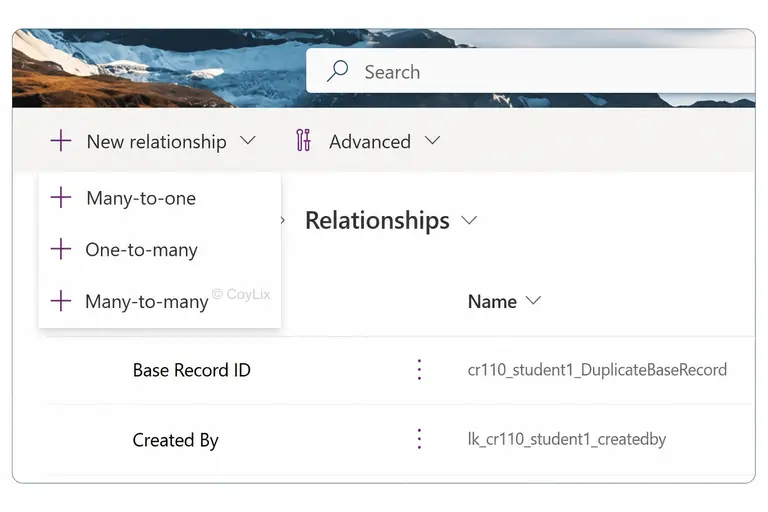
Task: Click the Search input field
Action: 530,71
